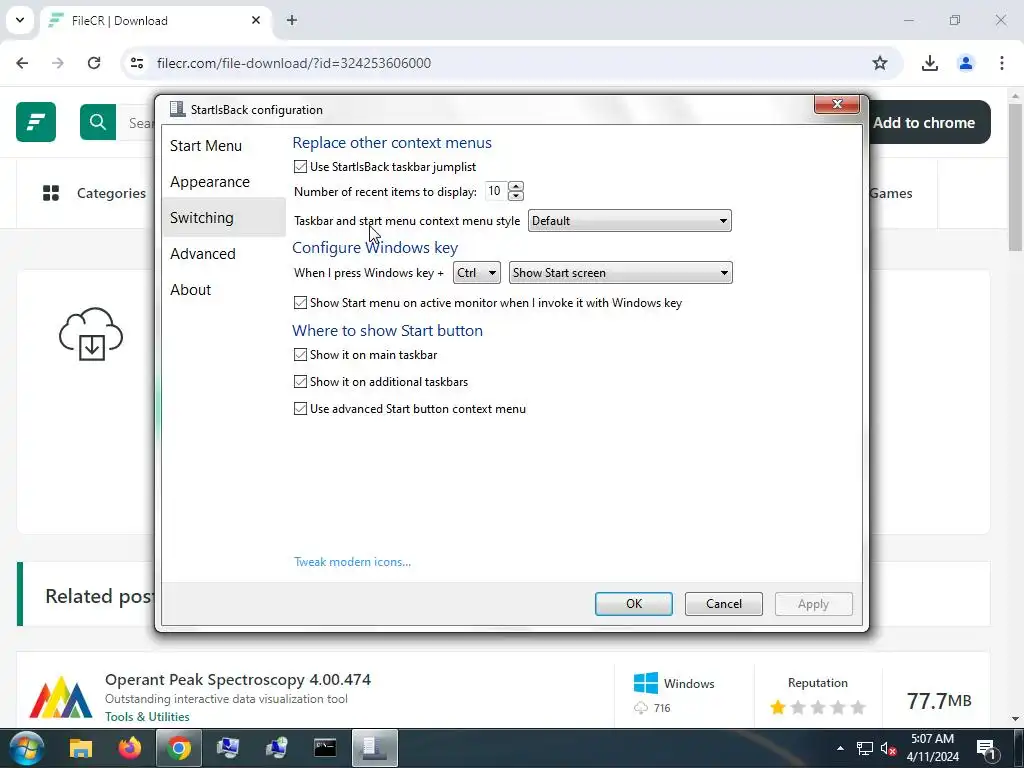Screen dimensions: 1024x768
Task: Click the Tools & Utilities category link
Action: click(147, 716)
